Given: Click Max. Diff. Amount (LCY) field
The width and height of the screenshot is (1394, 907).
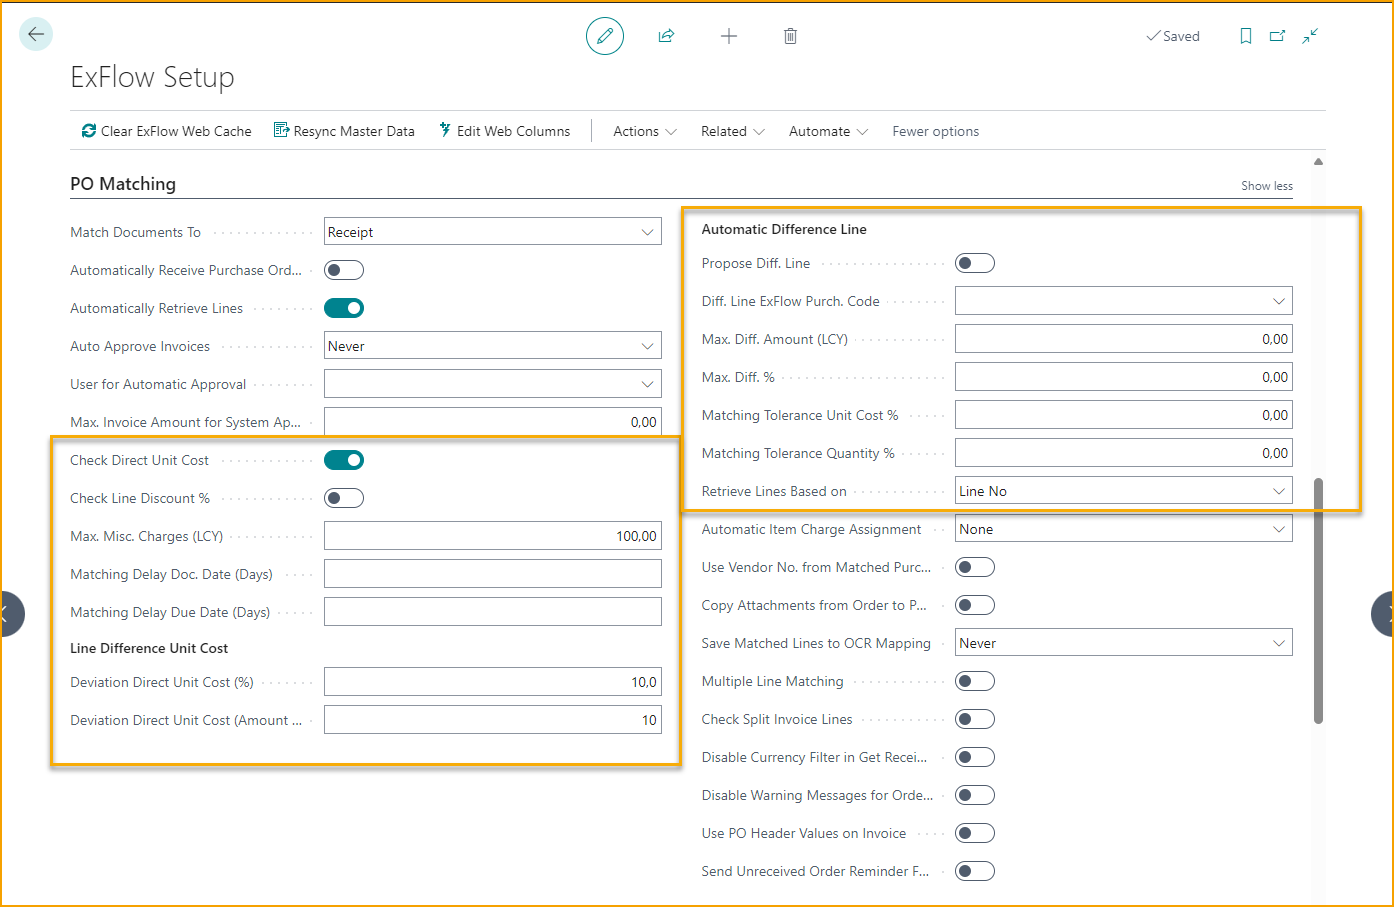Looking at the screenshot, I should [1124, 339].
